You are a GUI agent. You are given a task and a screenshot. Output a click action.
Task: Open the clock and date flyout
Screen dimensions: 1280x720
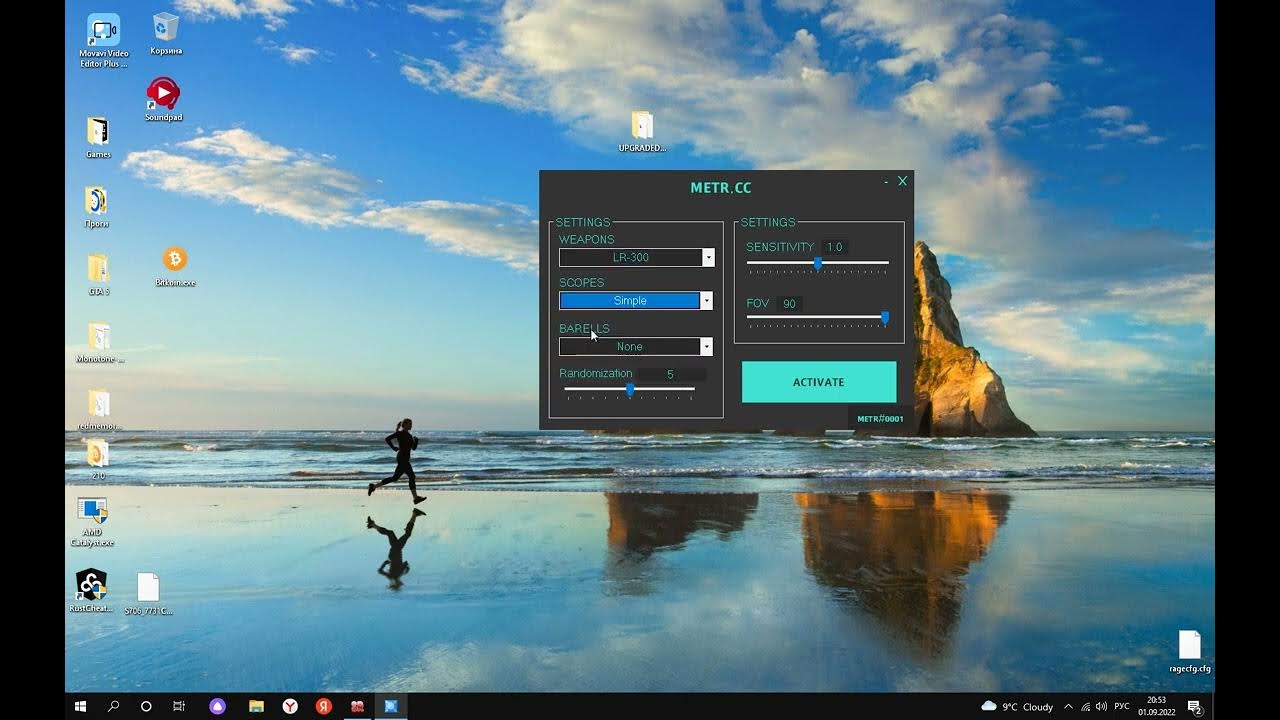(x=1156, y=706)
